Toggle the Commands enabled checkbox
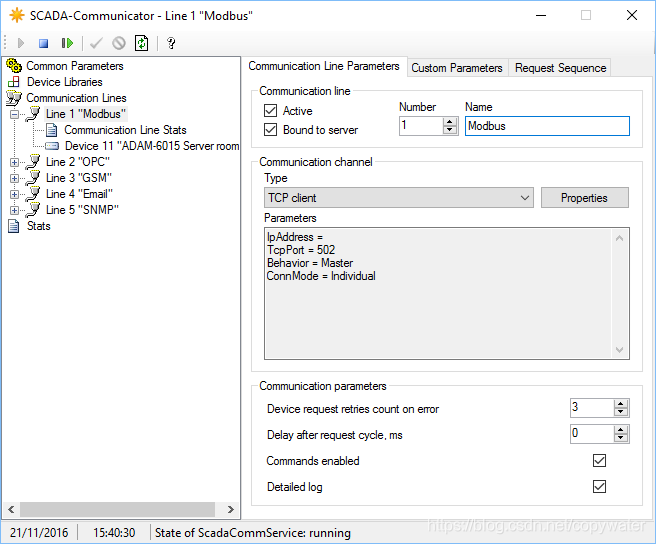This screenshot has width=656, height=544. coord(599,461)
